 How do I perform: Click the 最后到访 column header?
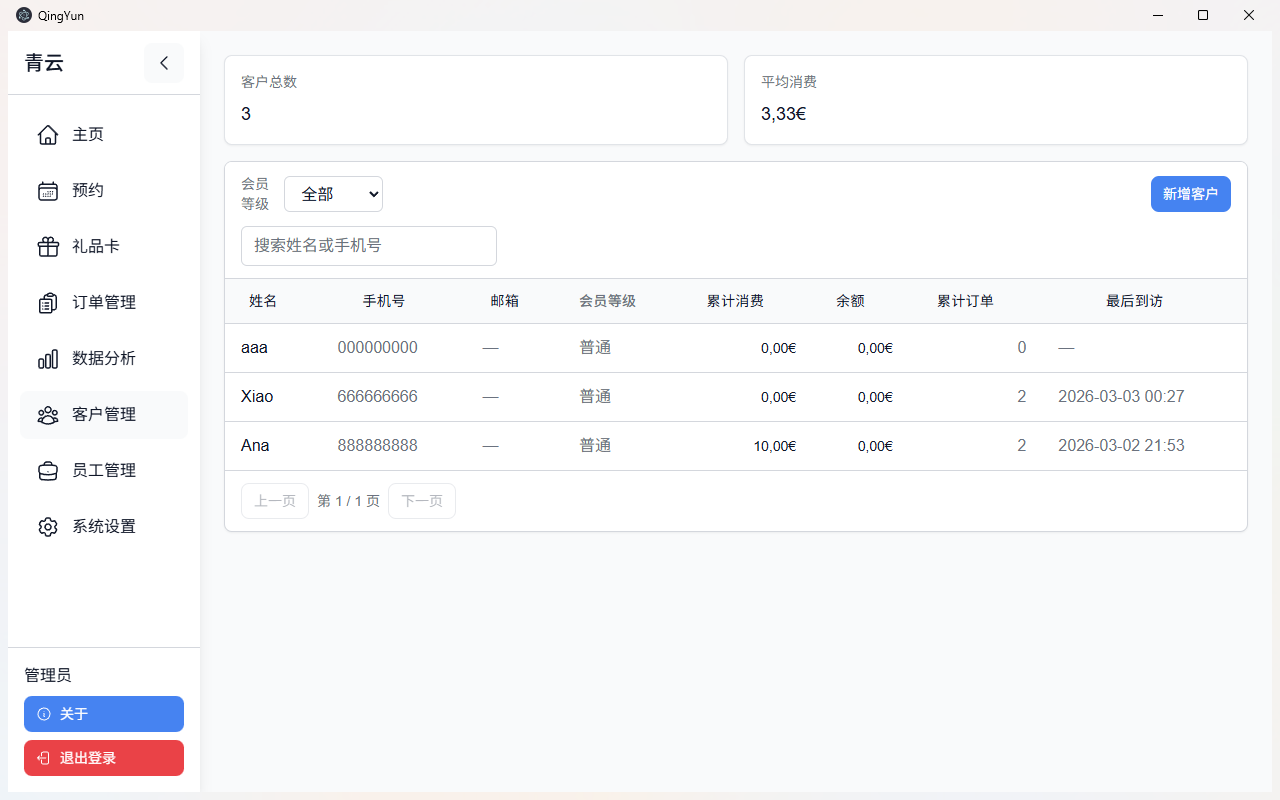tap(1134, 301)
